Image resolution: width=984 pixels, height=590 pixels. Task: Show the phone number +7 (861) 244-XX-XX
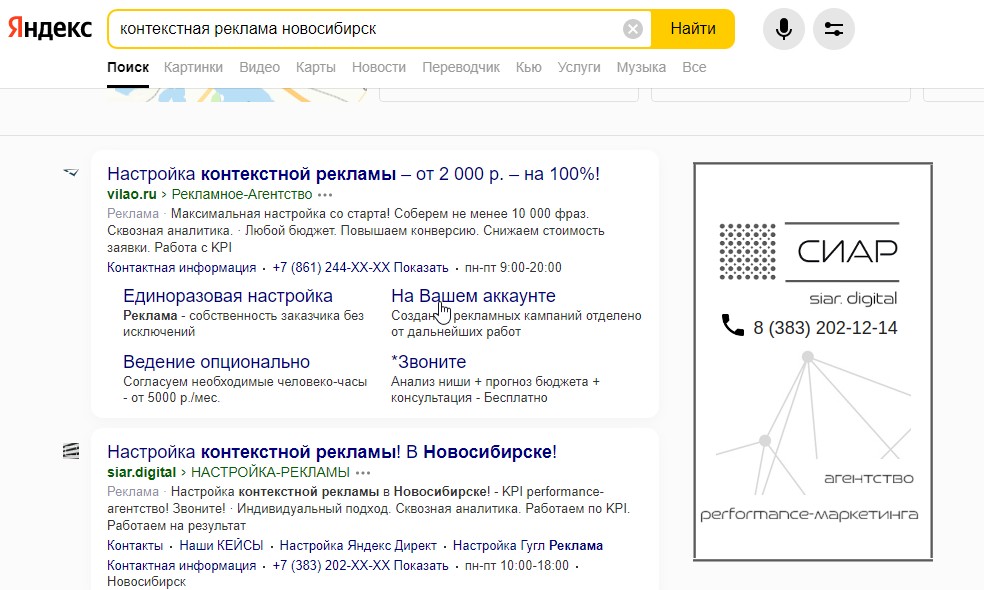point(360,268)
